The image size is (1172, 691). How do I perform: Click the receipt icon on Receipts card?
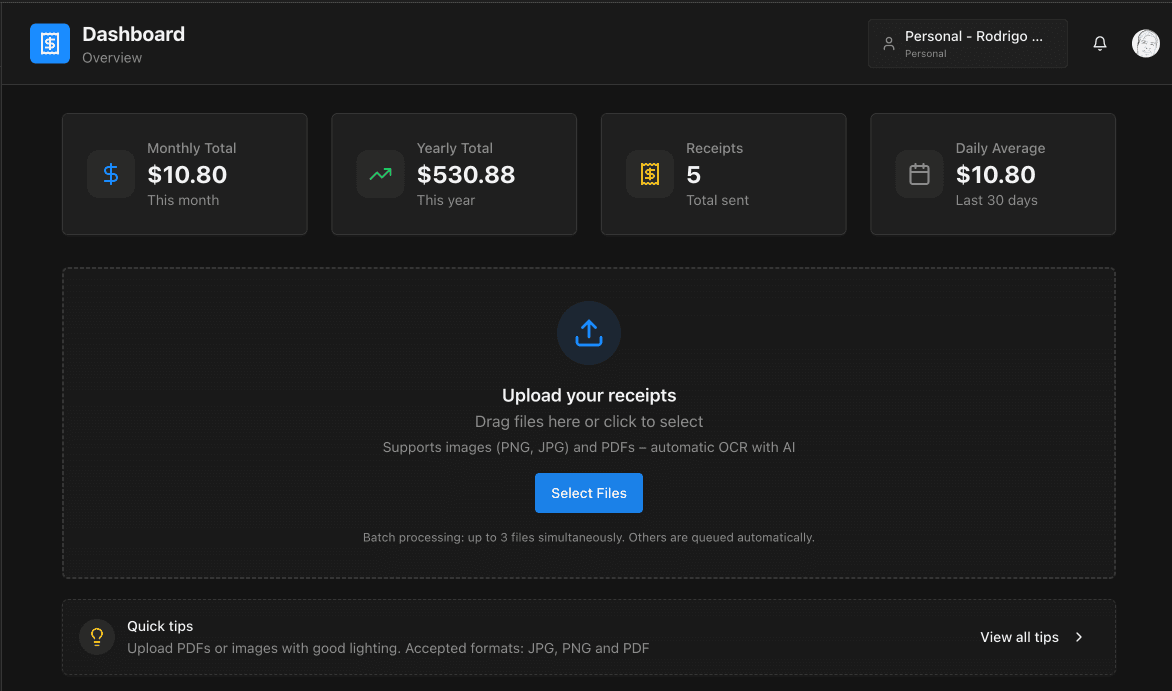click(x=649, y=173)
